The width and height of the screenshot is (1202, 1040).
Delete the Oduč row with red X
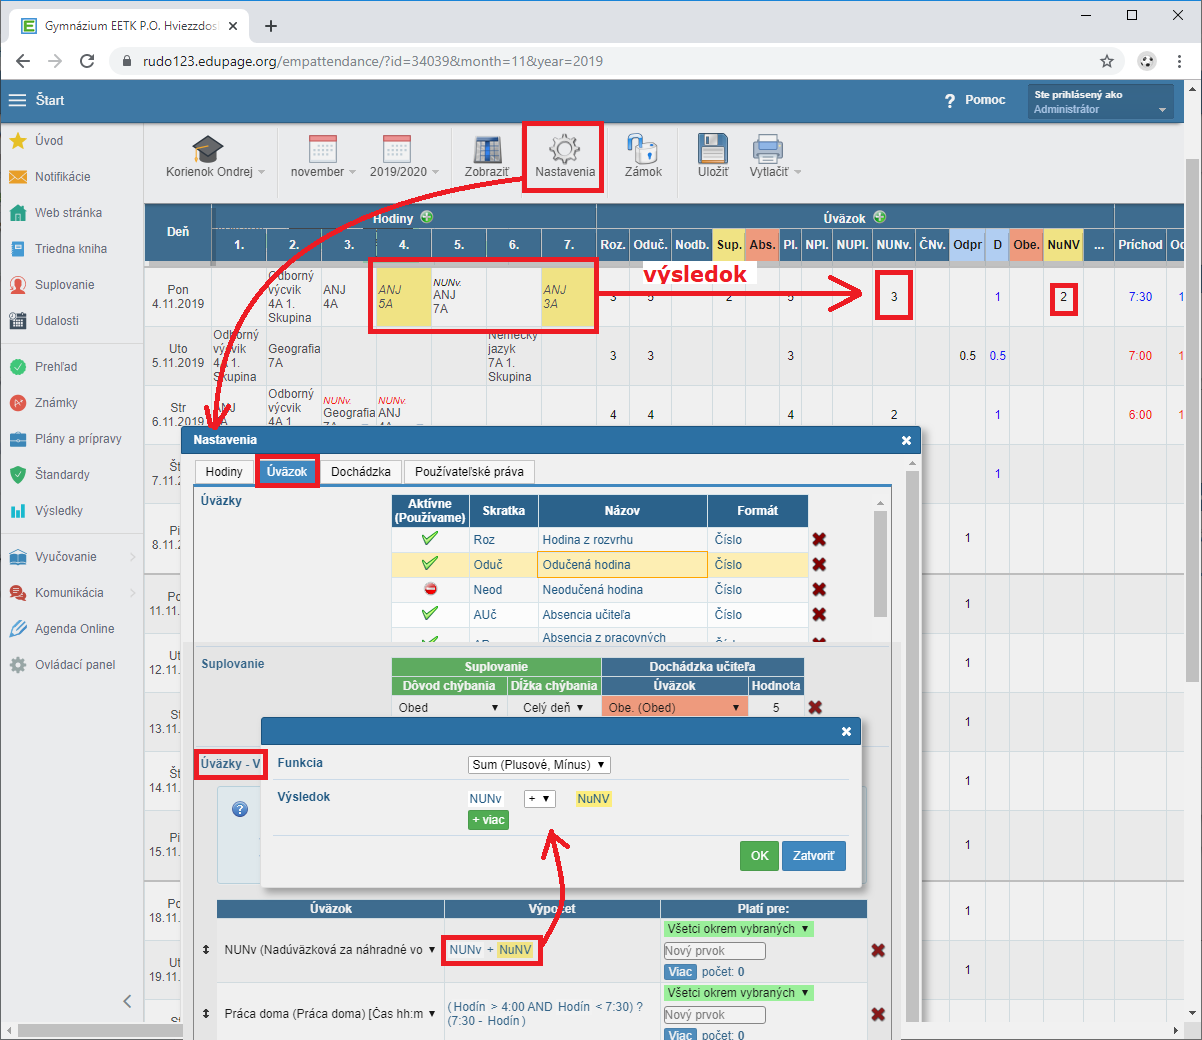click(x=819, y=565)
